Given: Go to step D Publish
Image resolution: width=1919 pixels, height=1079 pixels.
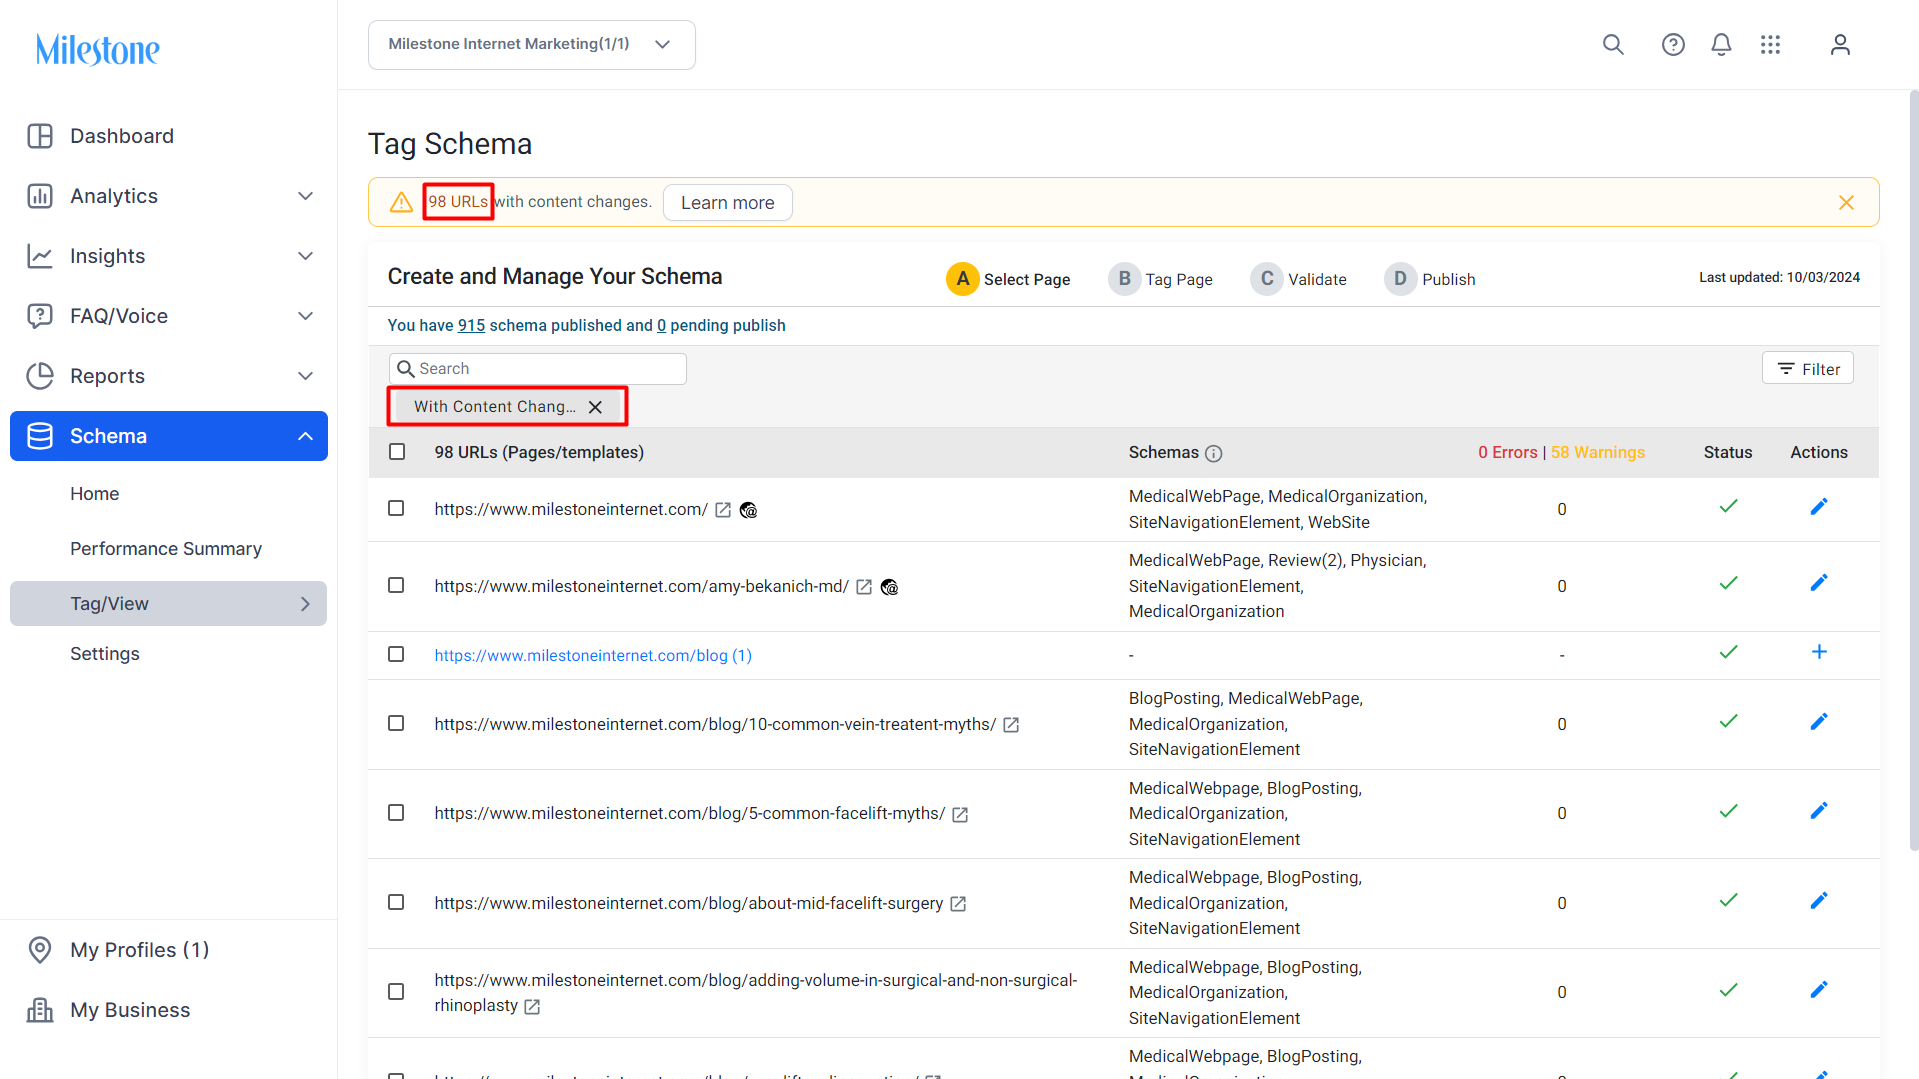Looking at the screenshot, I should click(x=1430, y=279).
